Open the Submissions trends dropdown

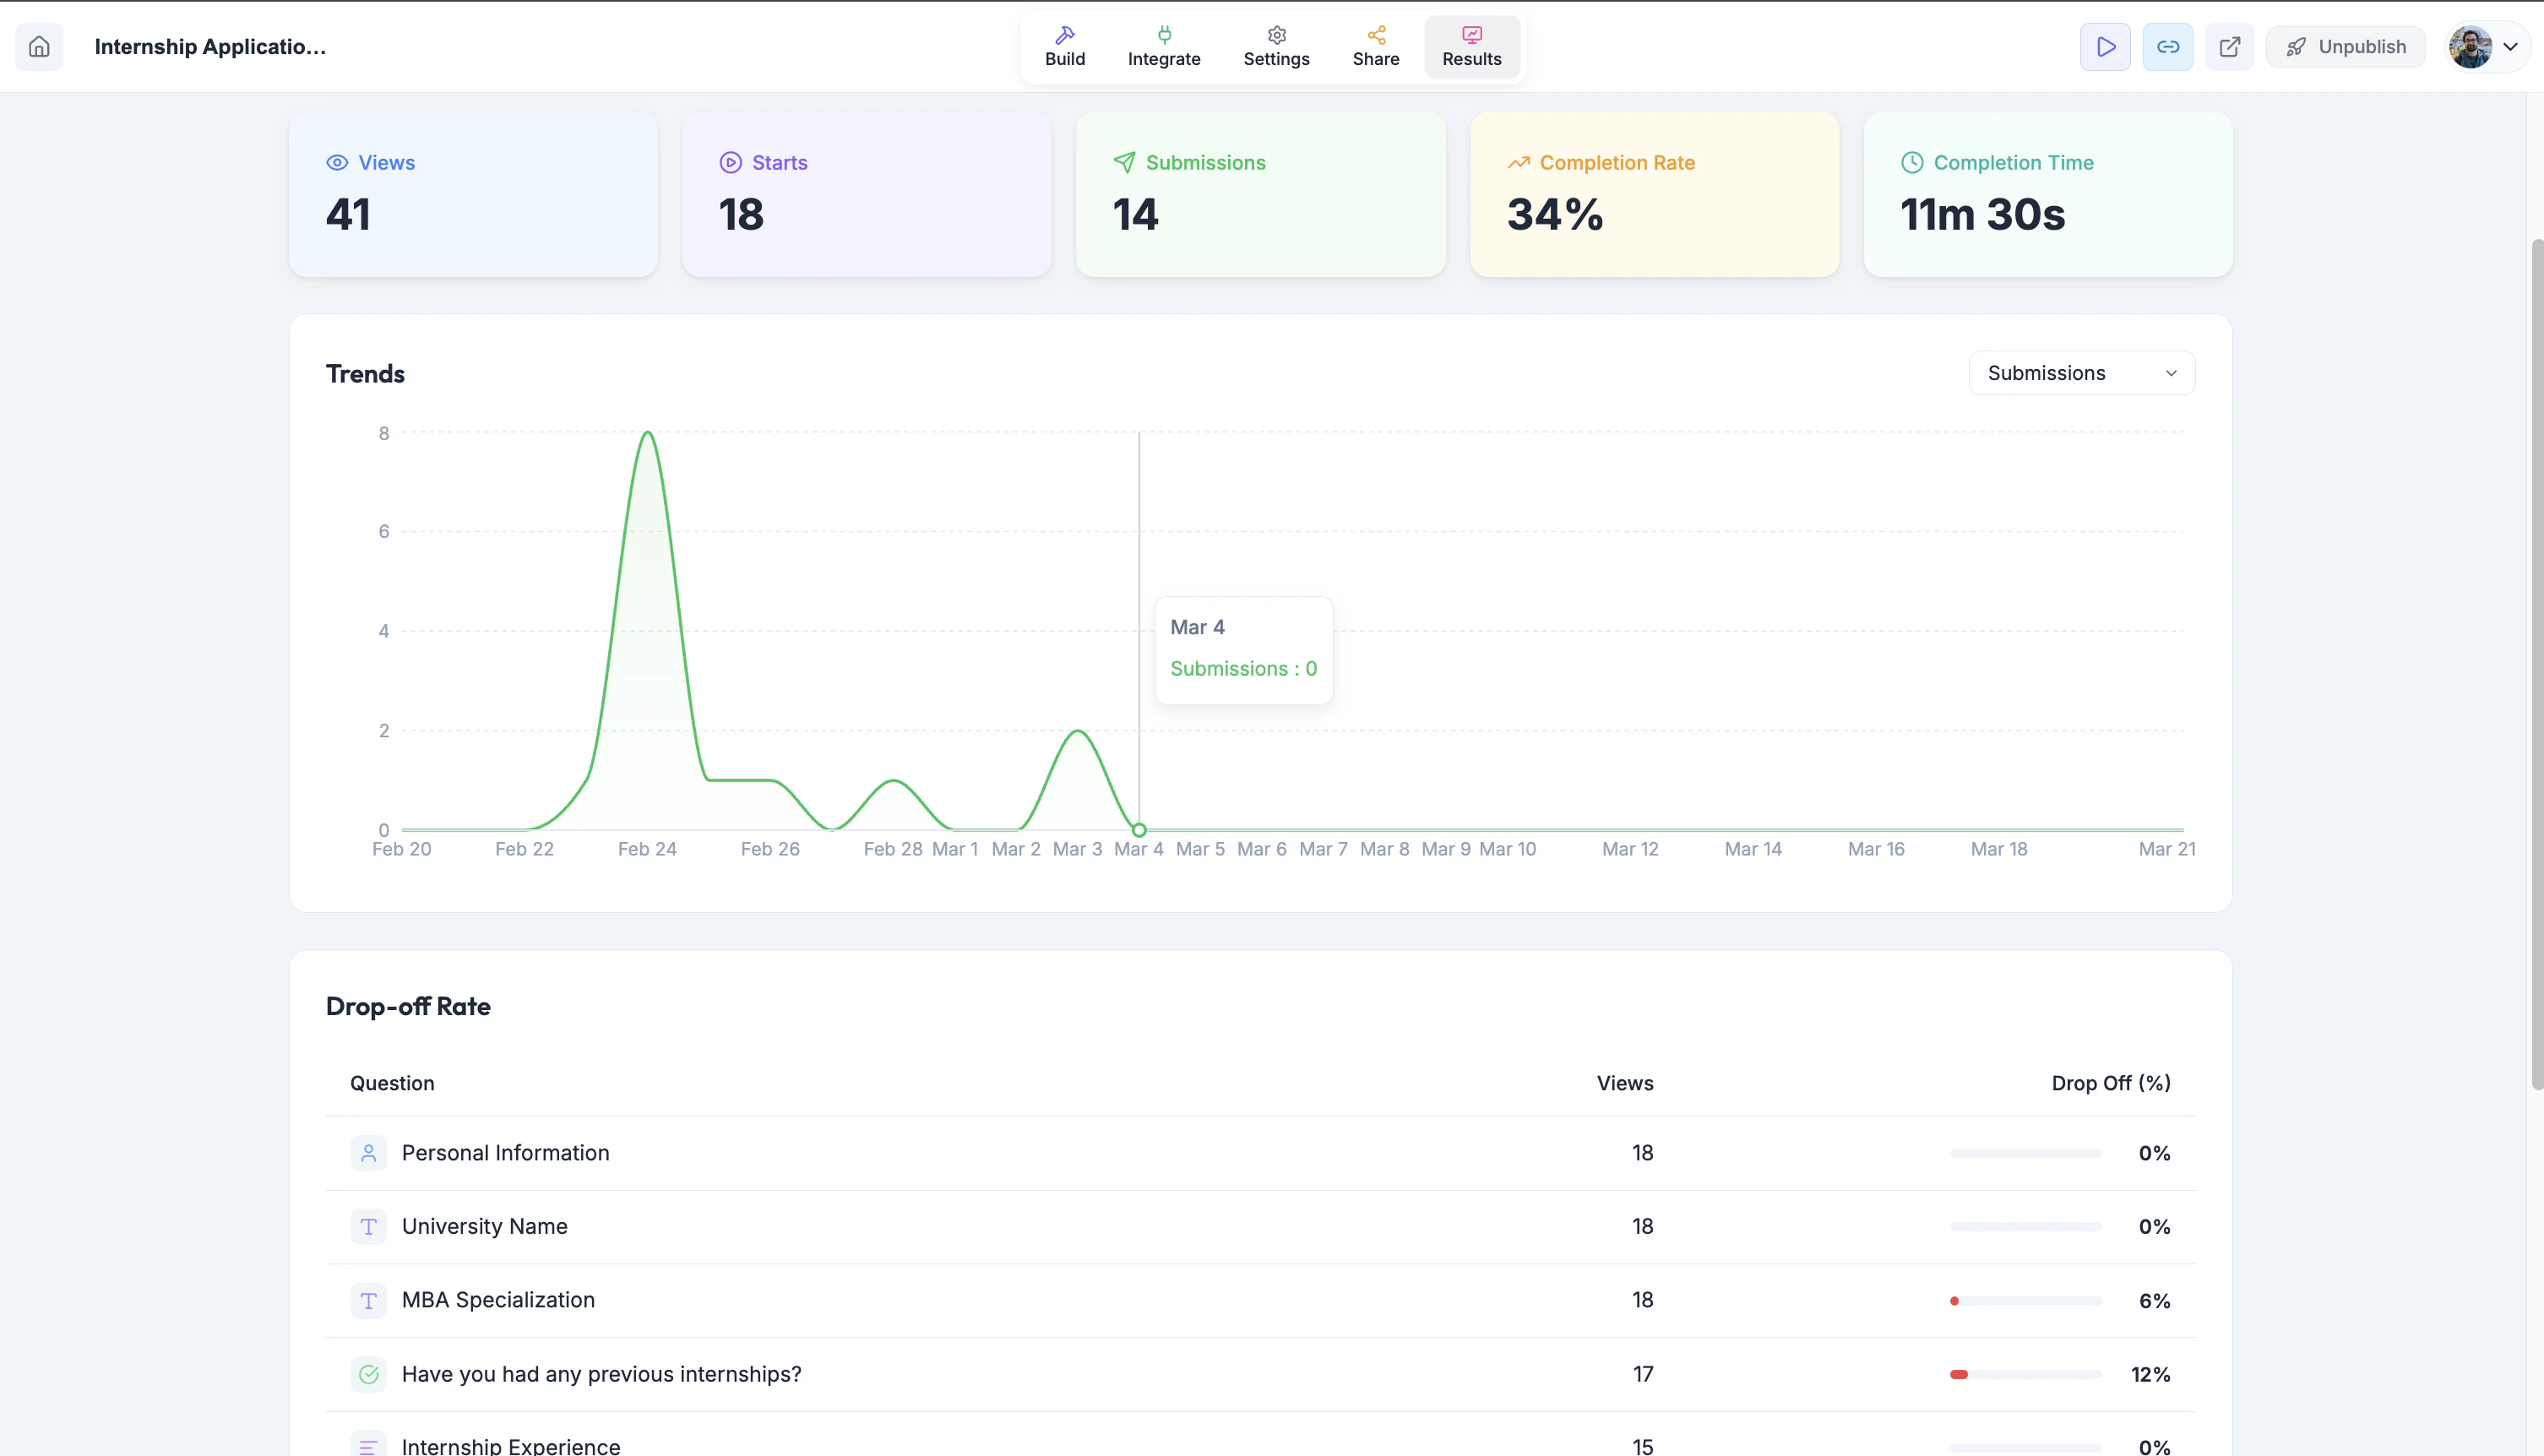(x=2081, y=373)
